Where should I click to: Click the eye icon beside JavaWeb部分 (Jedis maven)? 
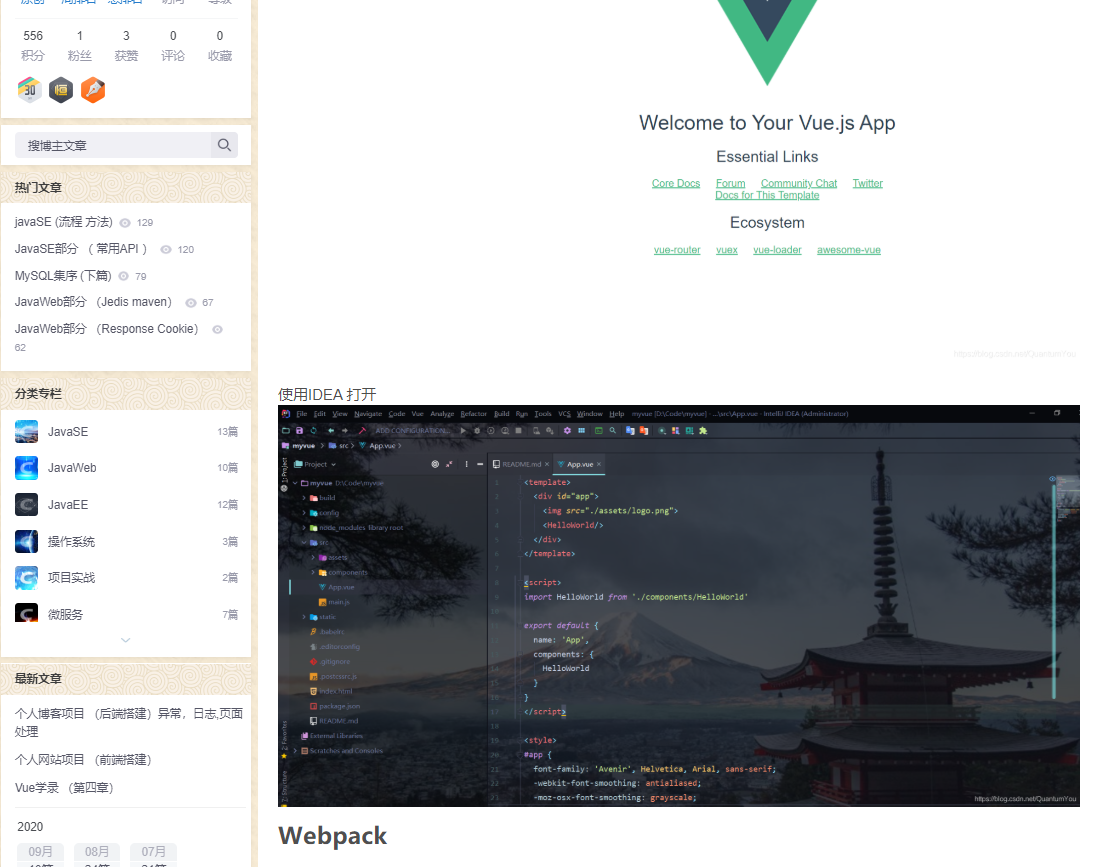(190, 303)
